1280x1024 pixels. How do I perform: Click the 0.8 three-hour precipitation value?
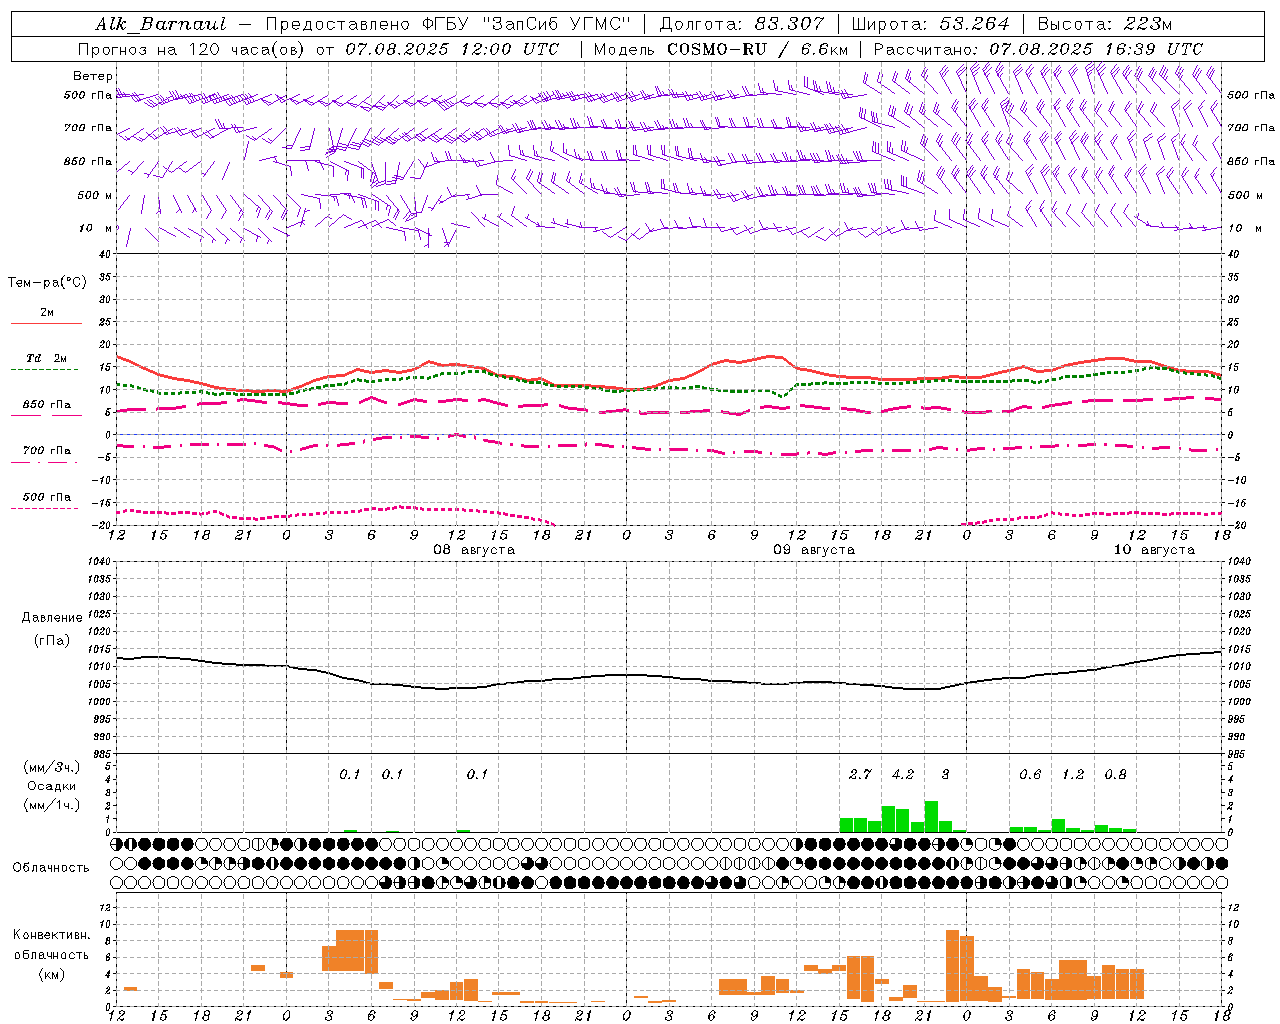pos(1115,774)
